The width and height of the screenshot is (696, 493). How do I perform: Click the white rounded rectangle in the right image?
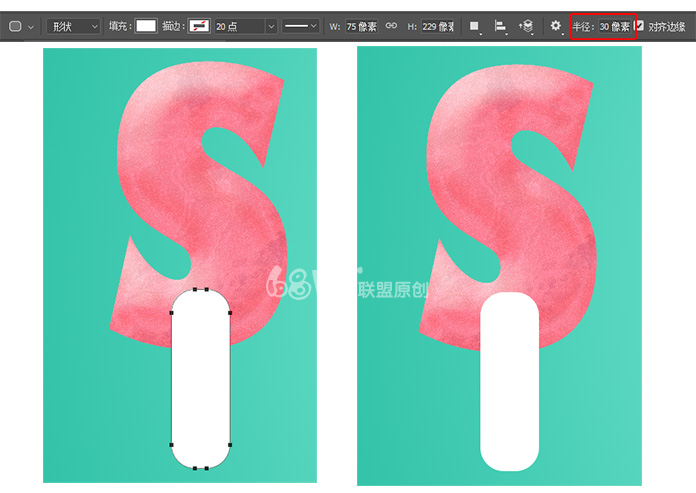point(510,382)
